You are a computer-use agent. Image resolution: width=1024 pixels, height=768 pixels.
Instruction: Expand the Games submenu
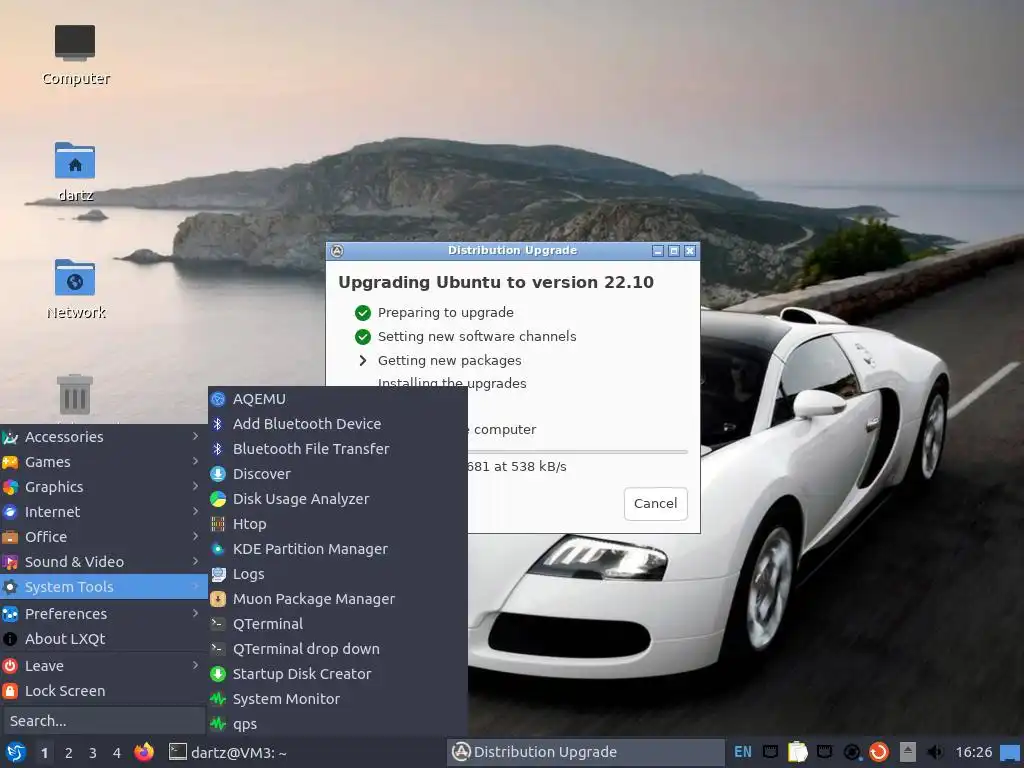pyautogui.click(x=104, y=462)
